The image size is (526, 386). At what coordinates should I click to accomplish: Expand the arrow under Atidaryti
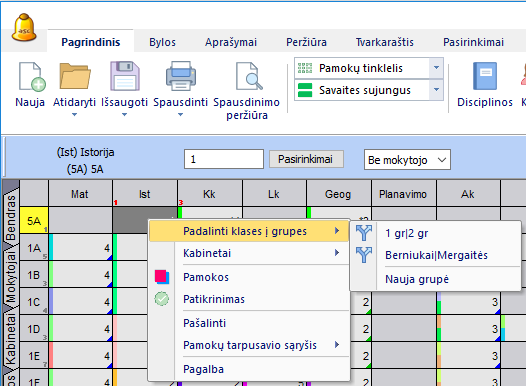point(74,115)
